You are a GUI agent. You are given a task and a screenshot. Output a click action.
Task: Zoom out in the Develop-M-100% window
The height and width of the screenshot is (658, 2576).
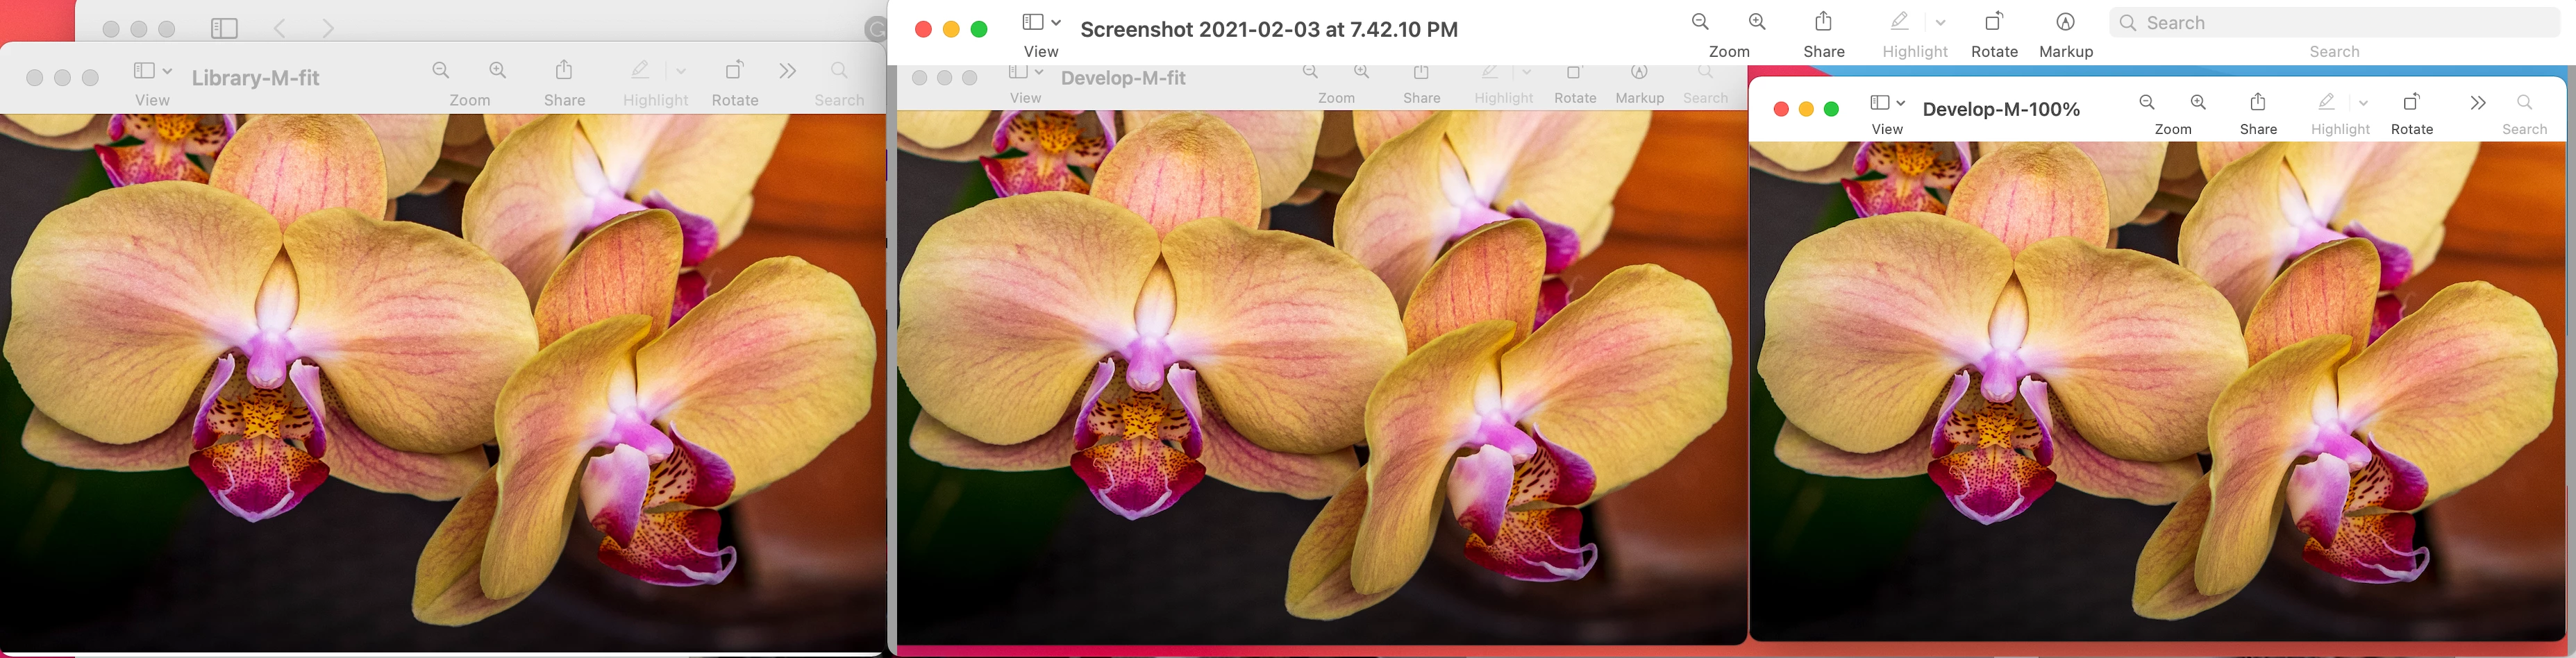[2147, 102]
